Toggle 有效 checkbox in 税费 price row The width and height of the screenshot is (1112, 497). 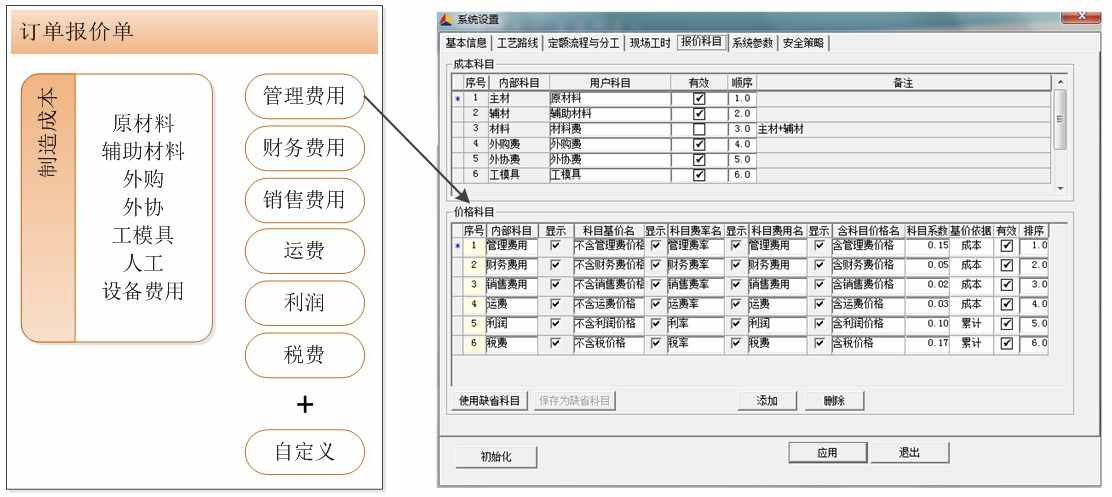click(1006, 344)
